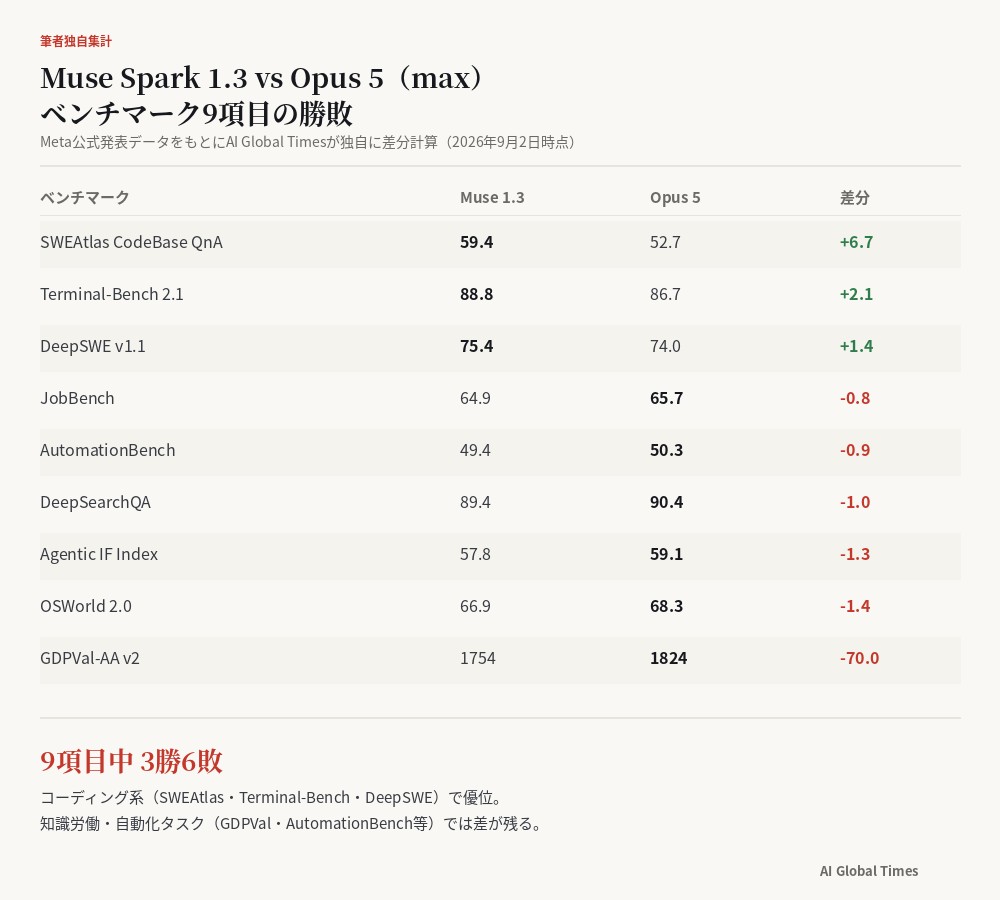Image resolution: width=1000 pixels, height=900 pixels.
Task: Click the 66.9 Muse score cell
Action: pyautogui.click(x=475, y=606)
